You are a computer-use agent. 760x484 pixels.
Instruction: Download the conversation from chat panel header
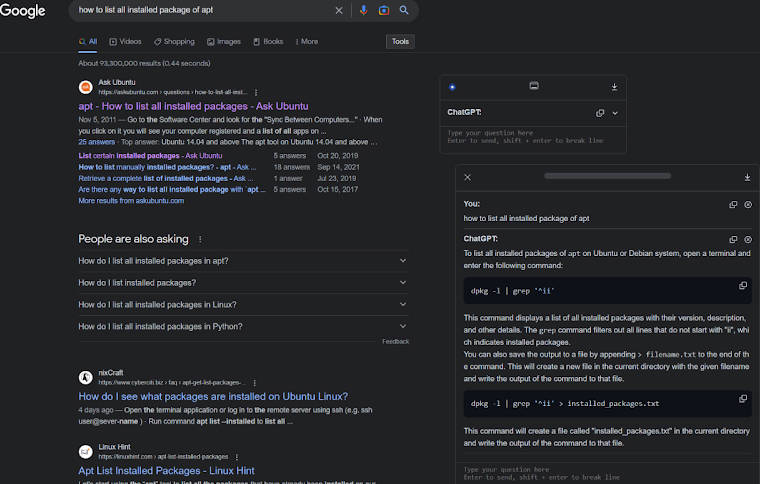tap(747, 177)
